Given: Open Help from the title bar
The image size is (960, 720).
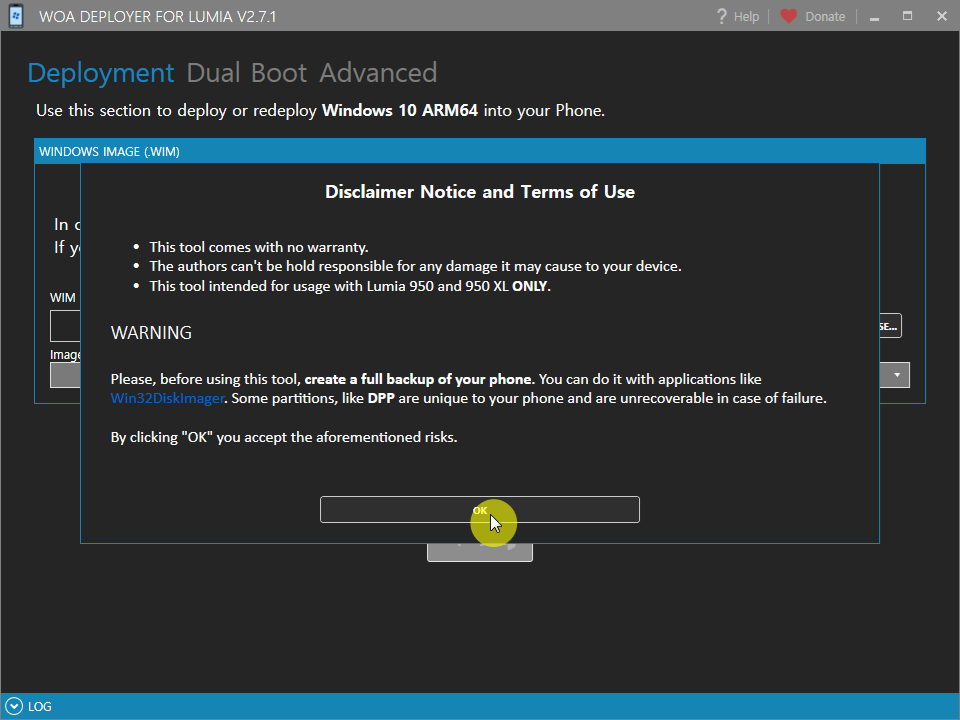Looking at the screenshot, I should tap(746, 17).
